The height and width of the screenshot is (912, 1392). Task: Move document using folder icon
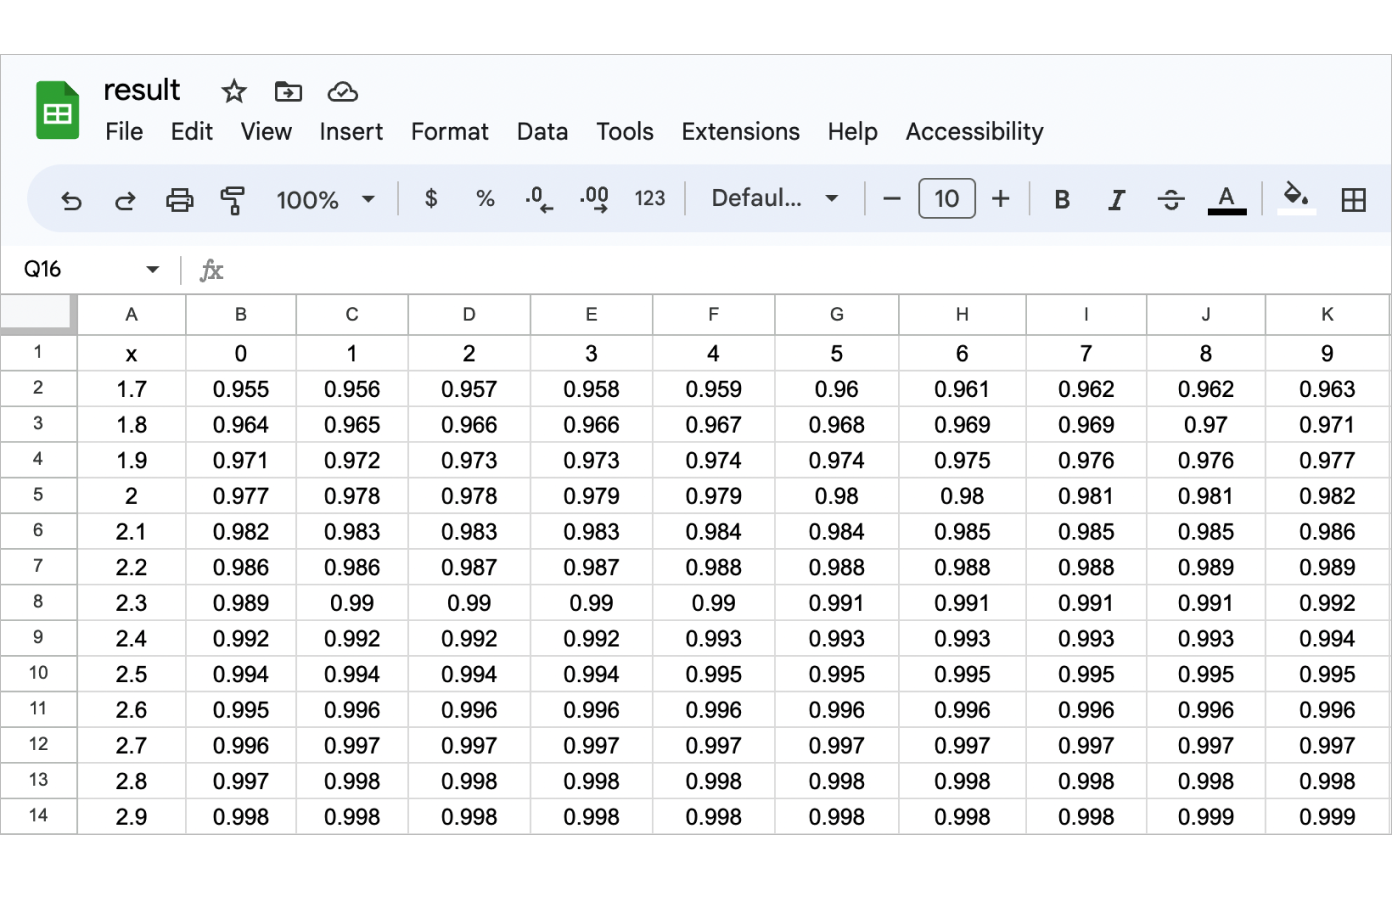pyautogui.click(x=288, y=92)
